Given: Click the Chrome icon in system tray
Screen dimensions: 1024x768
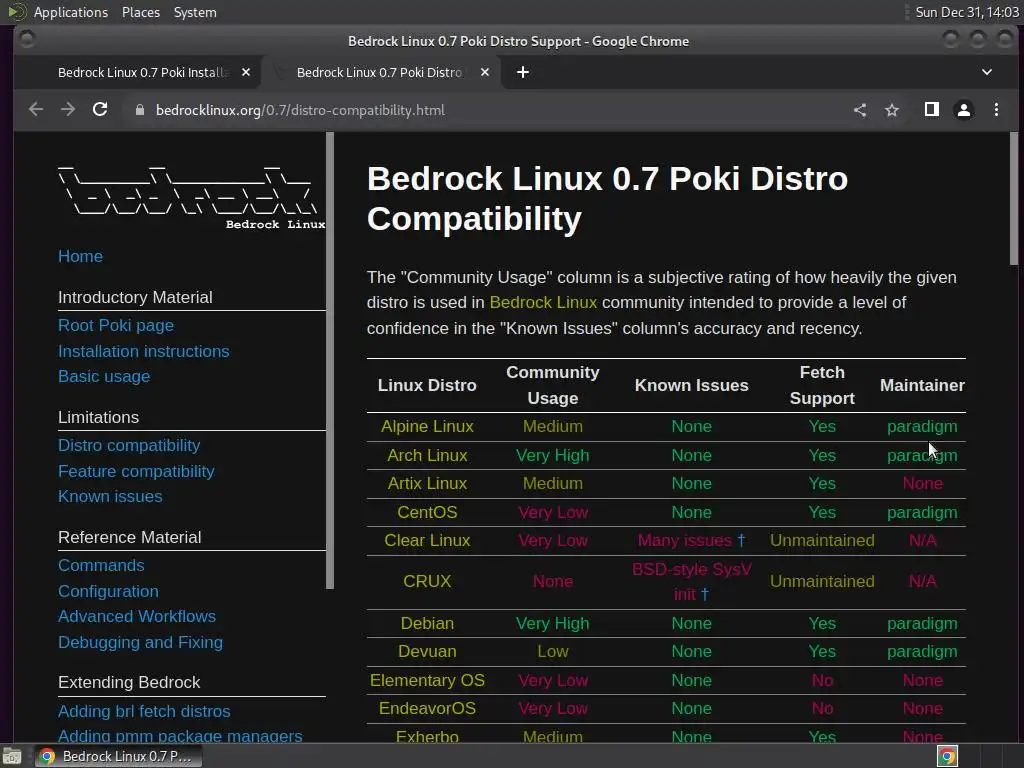Looking at the screenshot, I should [948, 756].
